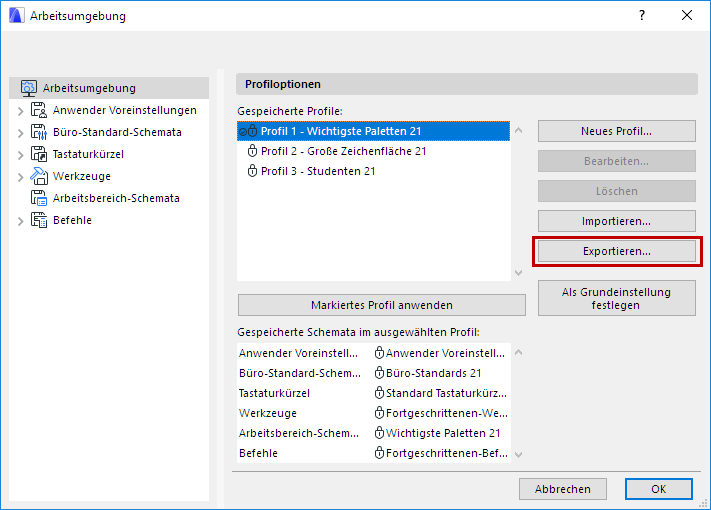711x510 pixels.
Task: Click the Tastaturkürzel tree icon
Action: (x=39, y=154)
